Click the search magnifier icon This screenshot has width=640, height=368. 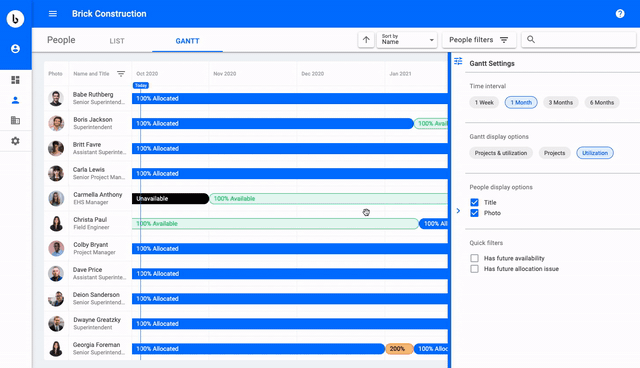531,40
